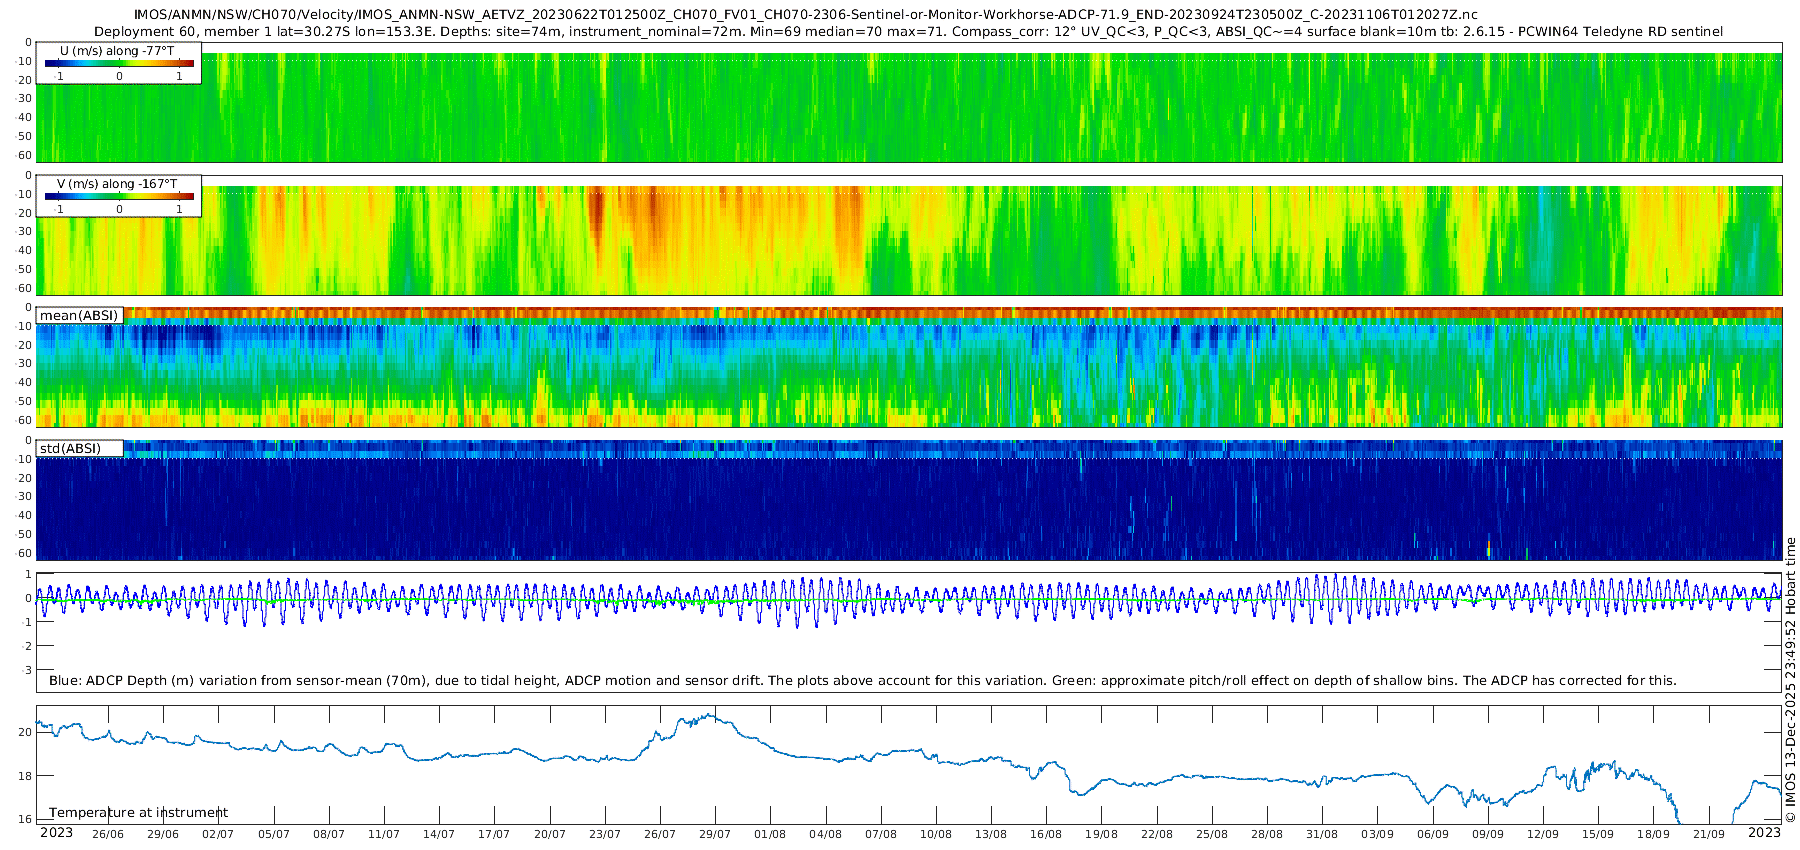
Task: Select the 31/08 time axis label
Action: 1322,834
